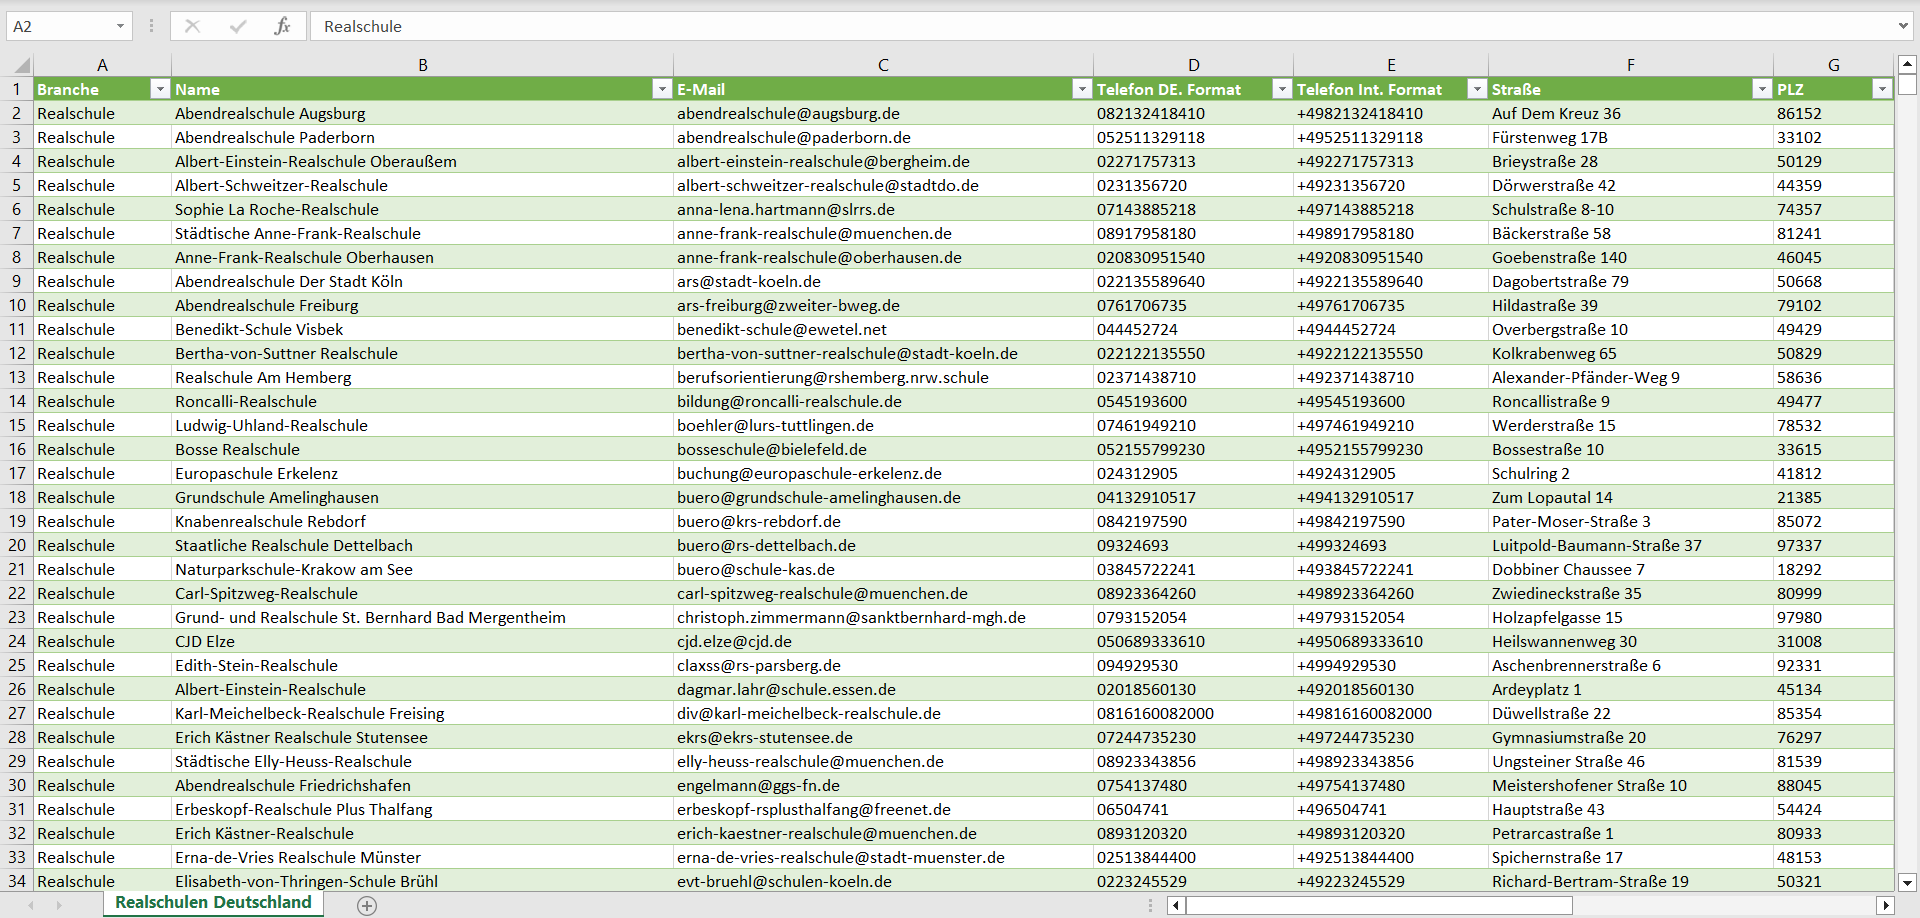The image size is (1920, 918).
Task: Select row 17 header
Action: [17, 473]
